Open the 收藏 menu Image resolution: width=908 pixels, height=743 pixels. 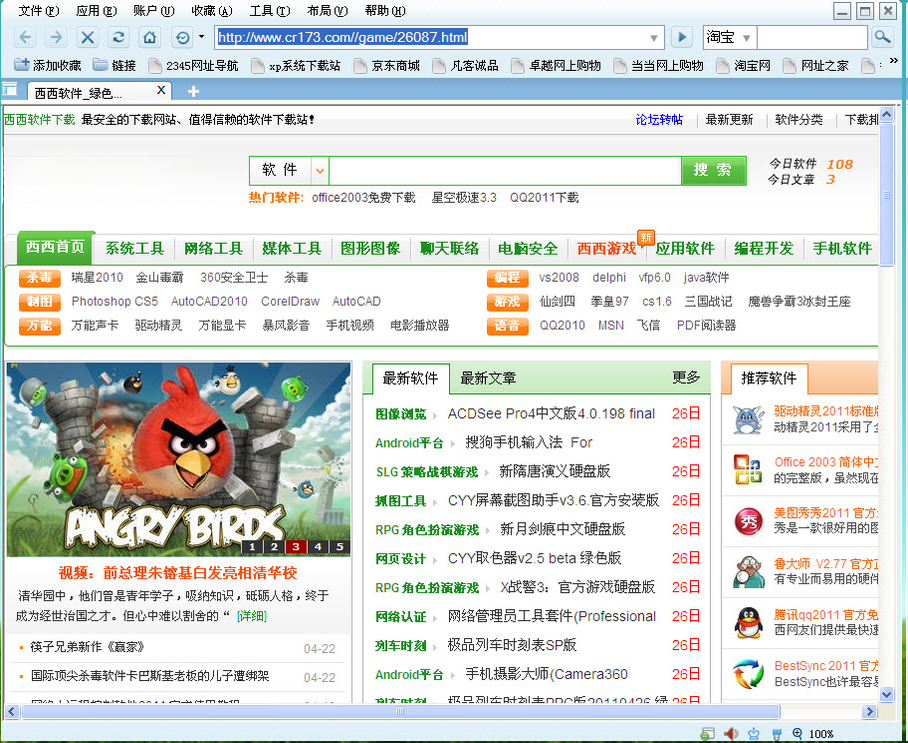(x=211, y=11)
